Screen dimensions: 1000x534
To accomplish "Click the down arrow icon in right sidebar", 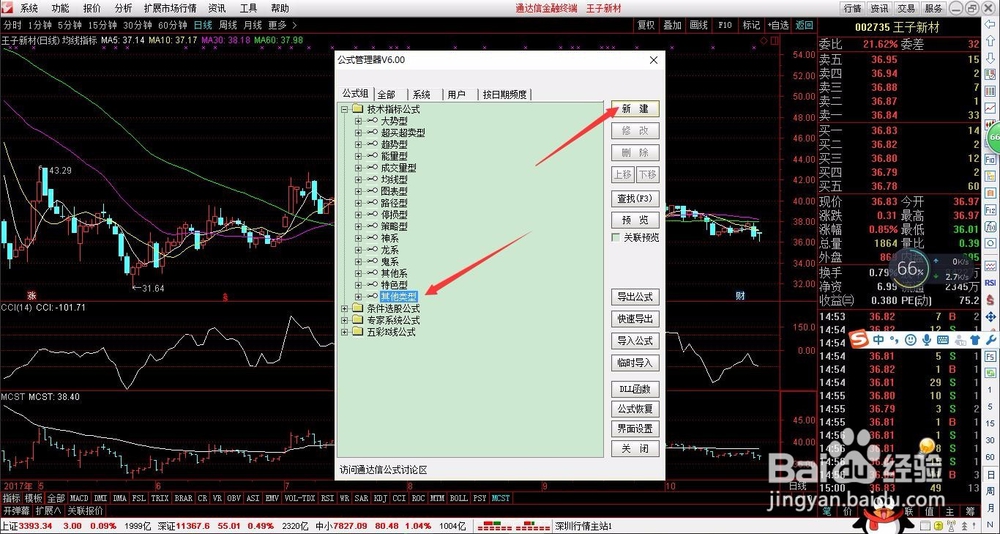I will 990,58.
